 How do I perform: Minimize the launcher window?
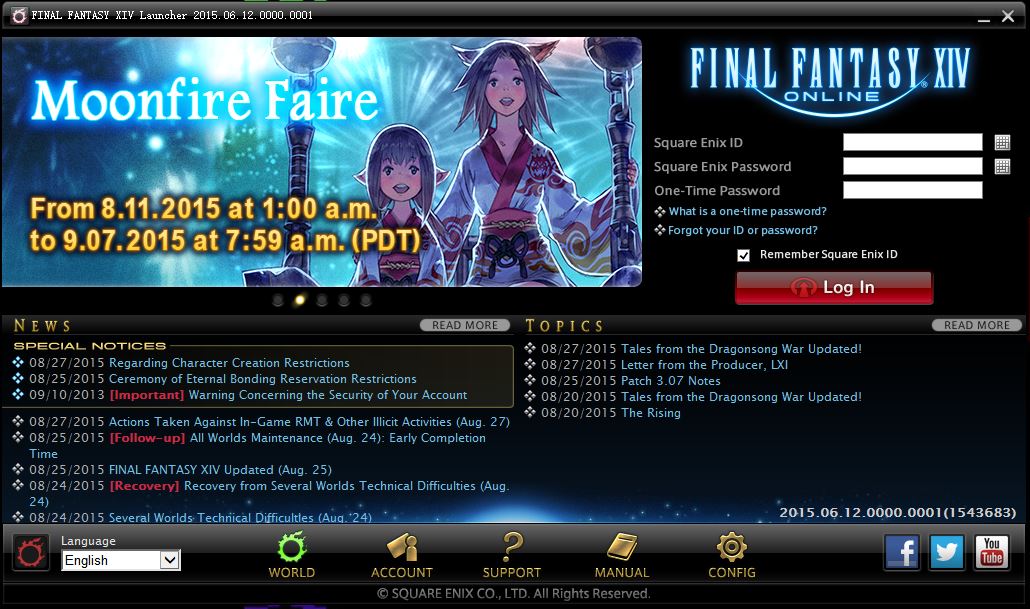pos(983,18)
